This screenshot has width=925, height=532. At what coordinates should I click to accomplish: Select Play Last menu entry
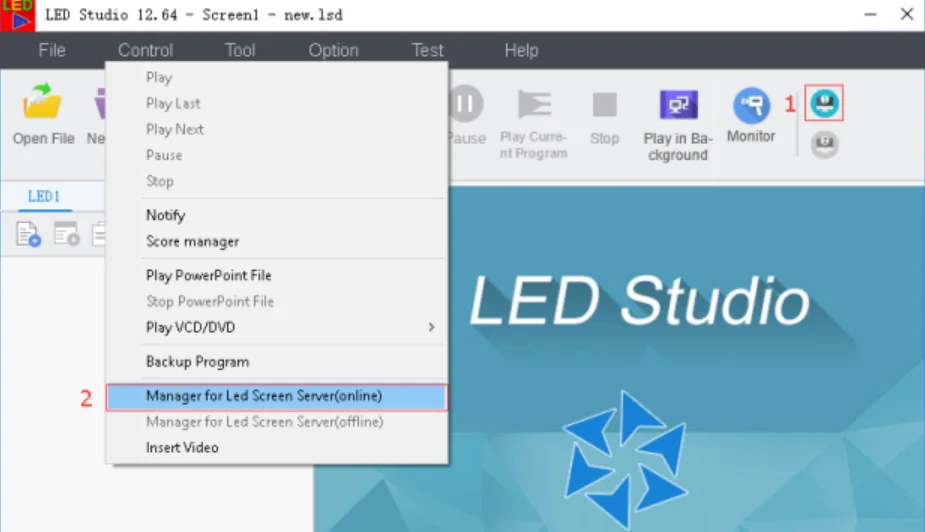tap(277, 103)
